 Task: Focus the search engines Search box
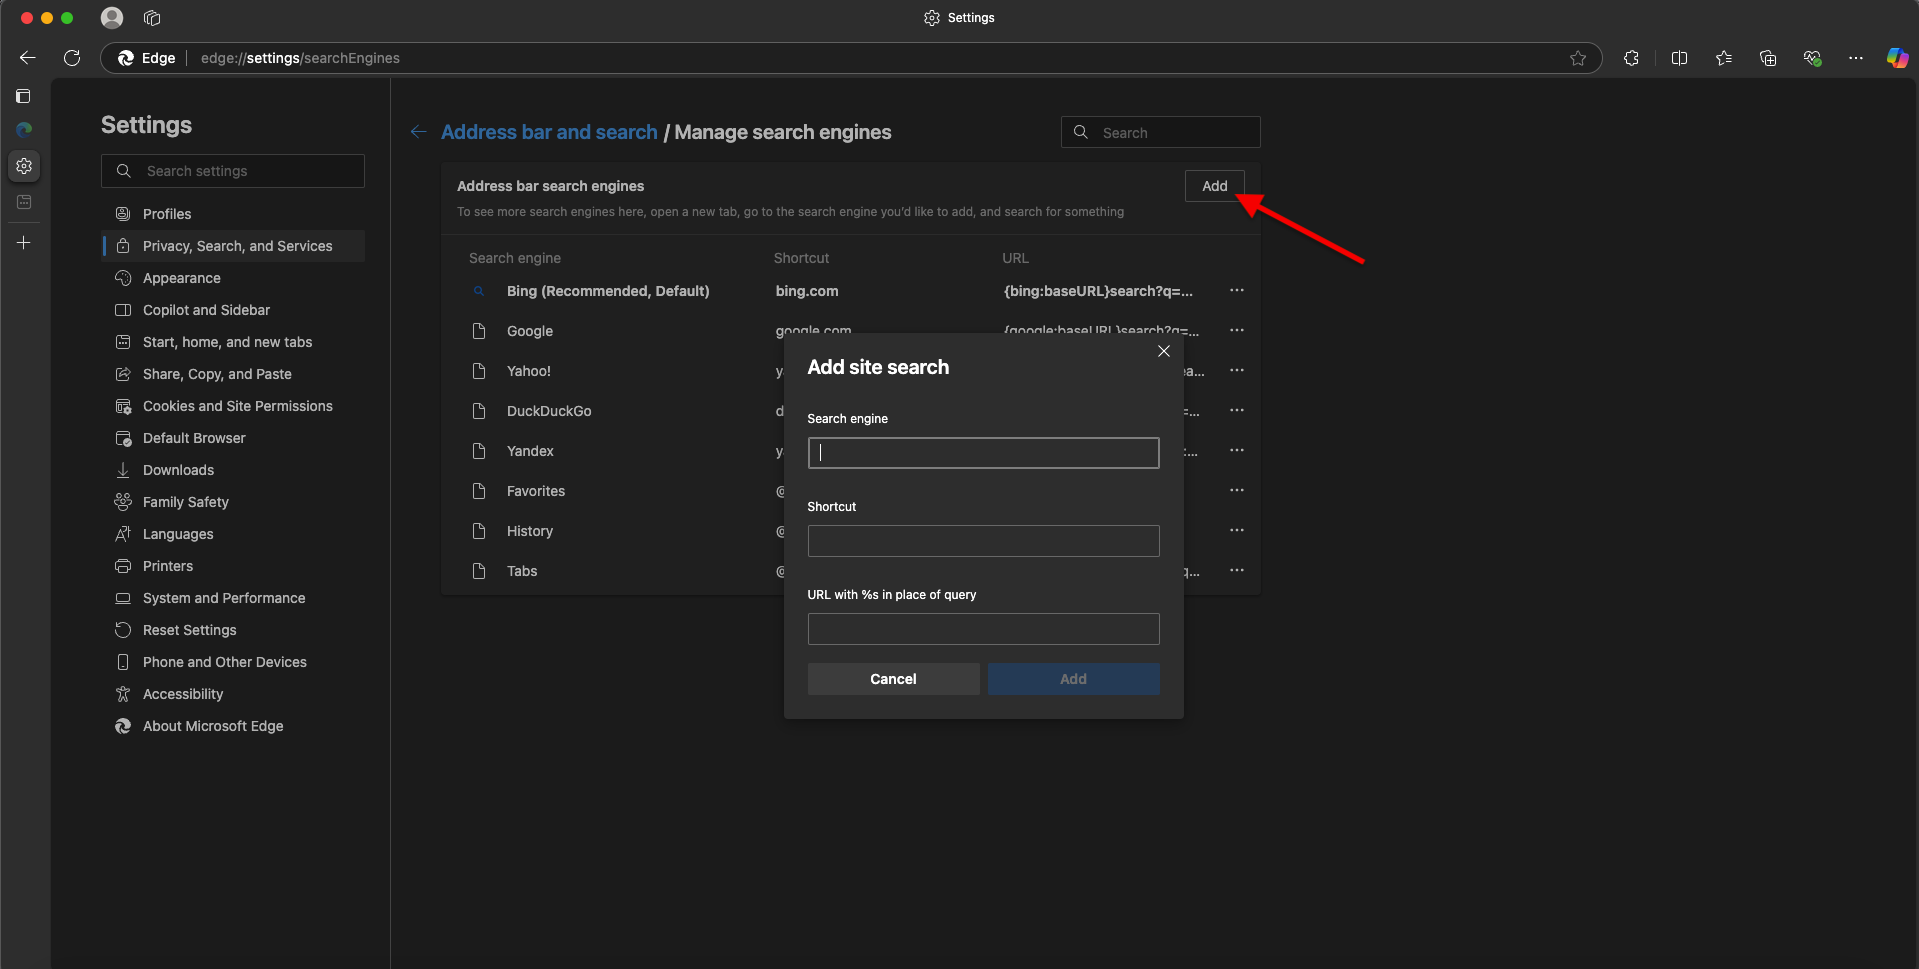pos(1160,132)
